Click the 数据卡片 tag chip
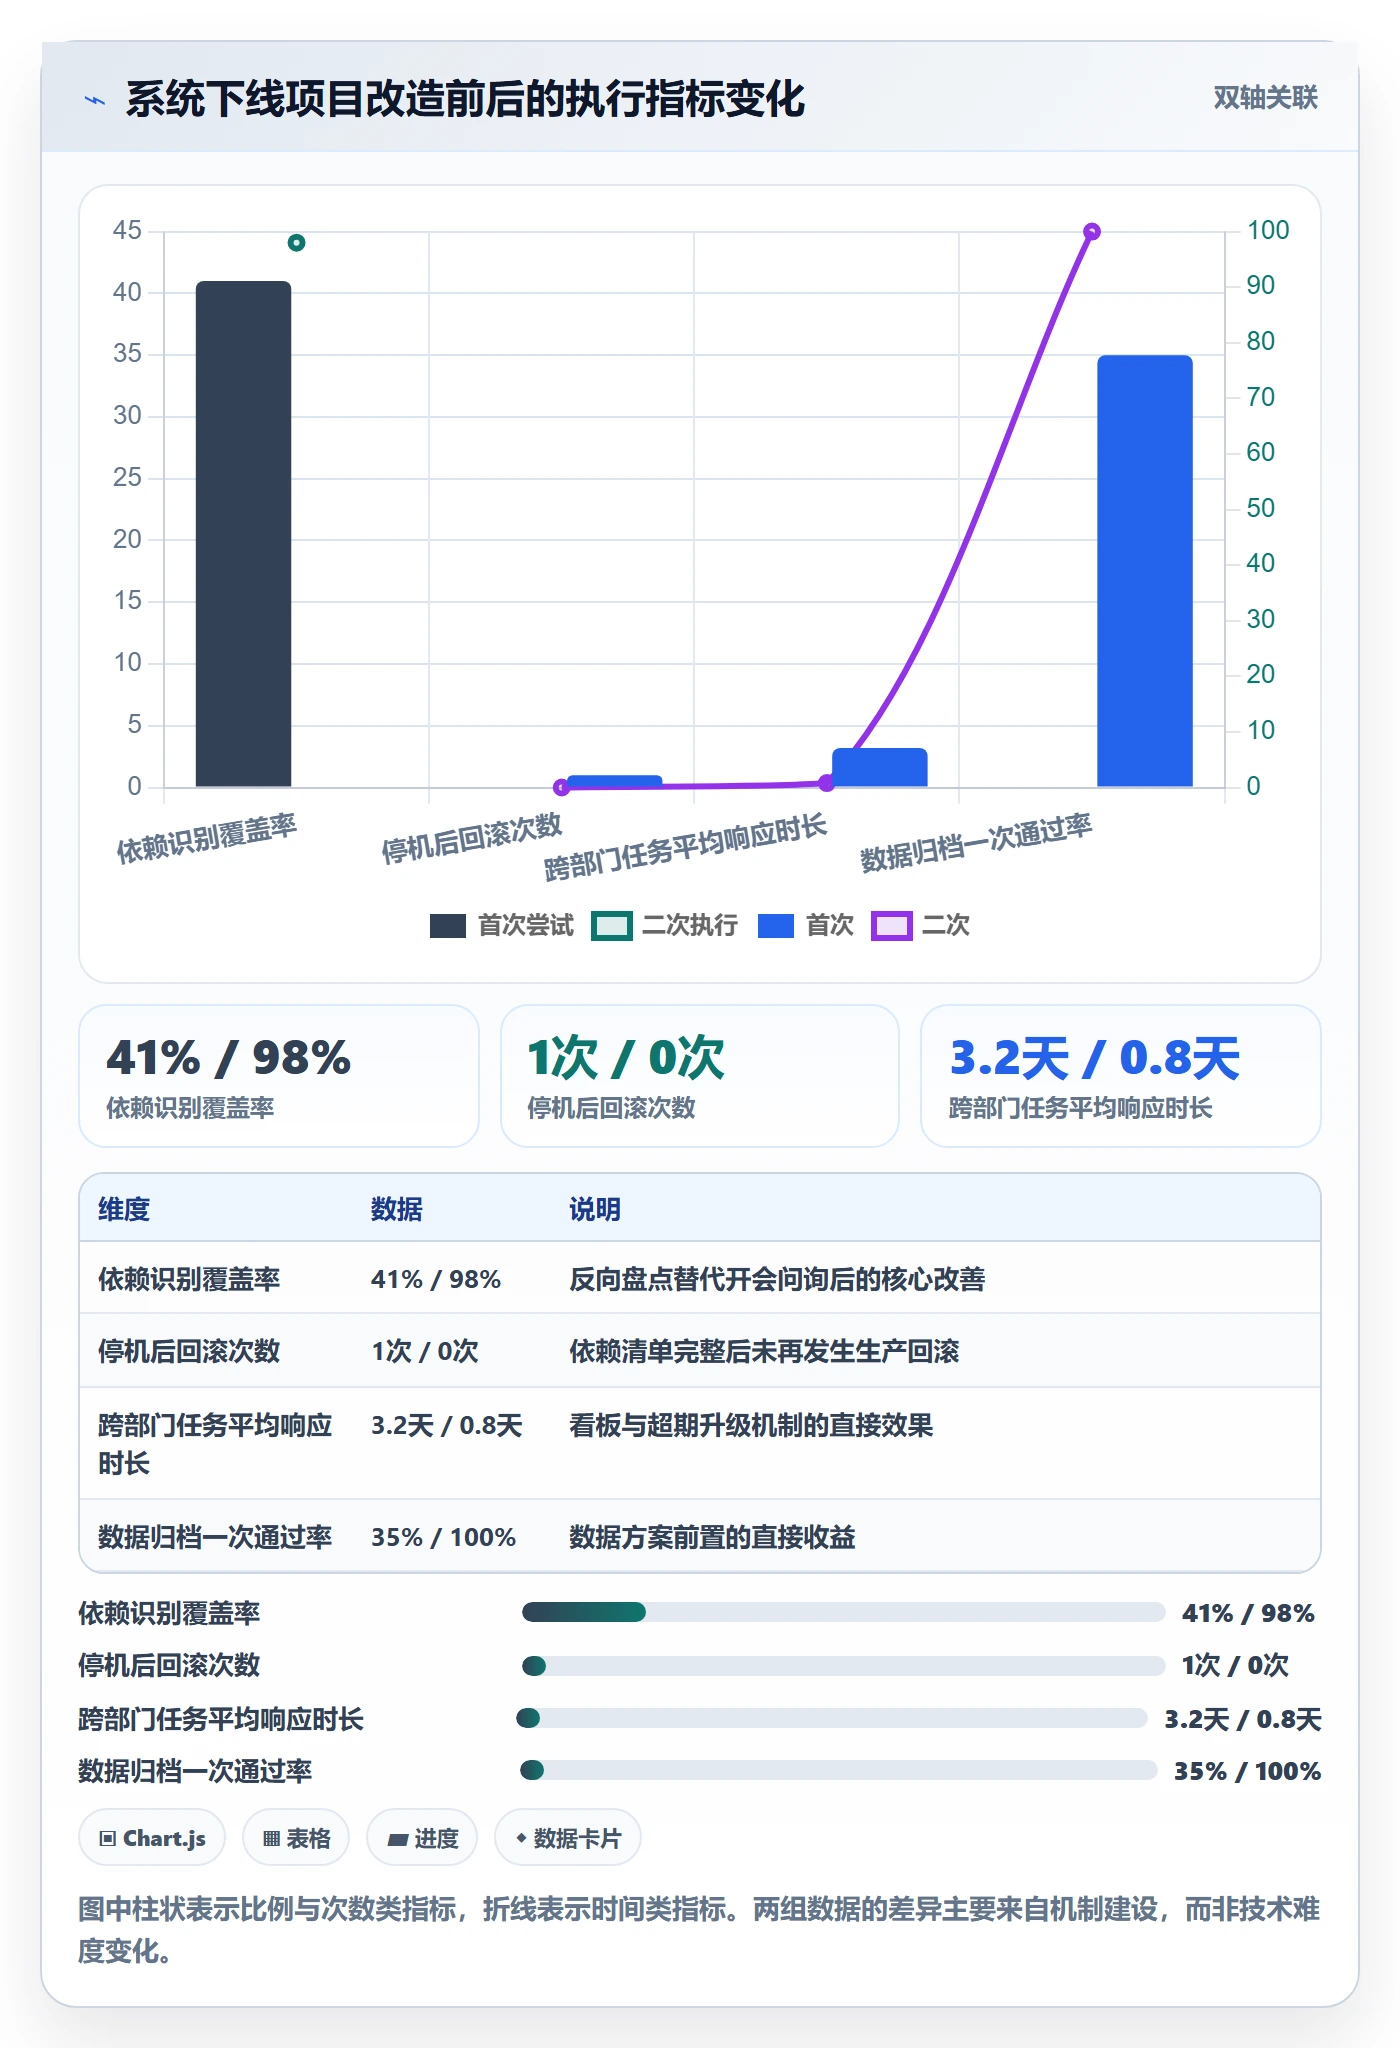The image size is (1400, 2048). (568, 1838)
